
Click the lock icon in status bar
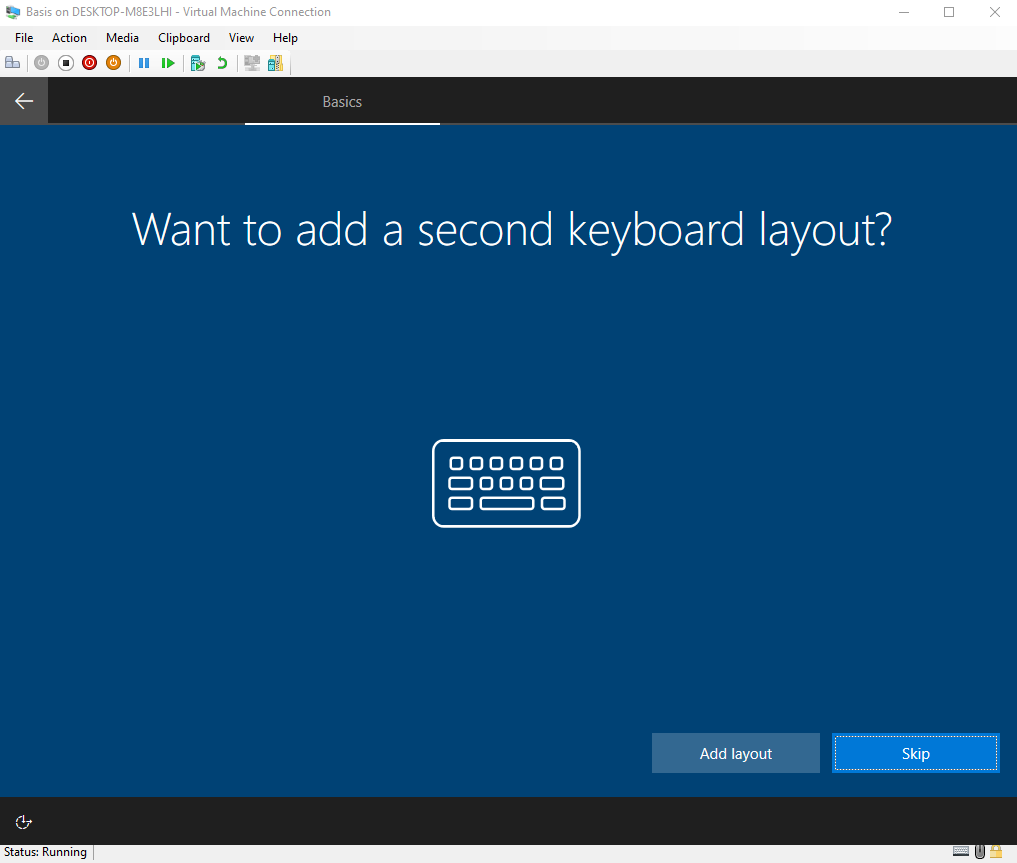click(x=996, y=851)
